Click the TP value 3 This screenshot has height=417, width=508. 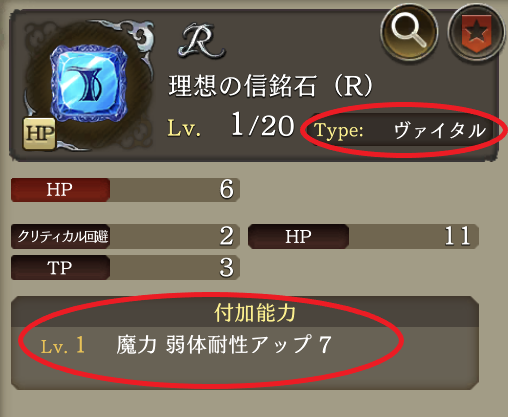[x=226, y=267]
